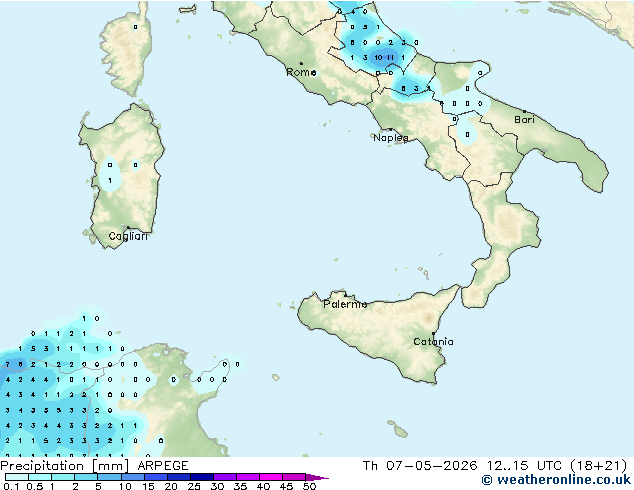Viewport: 634px width, 490px height.
Task: Pick the legend swatch between 20 and 25
Action: point(179,477)
